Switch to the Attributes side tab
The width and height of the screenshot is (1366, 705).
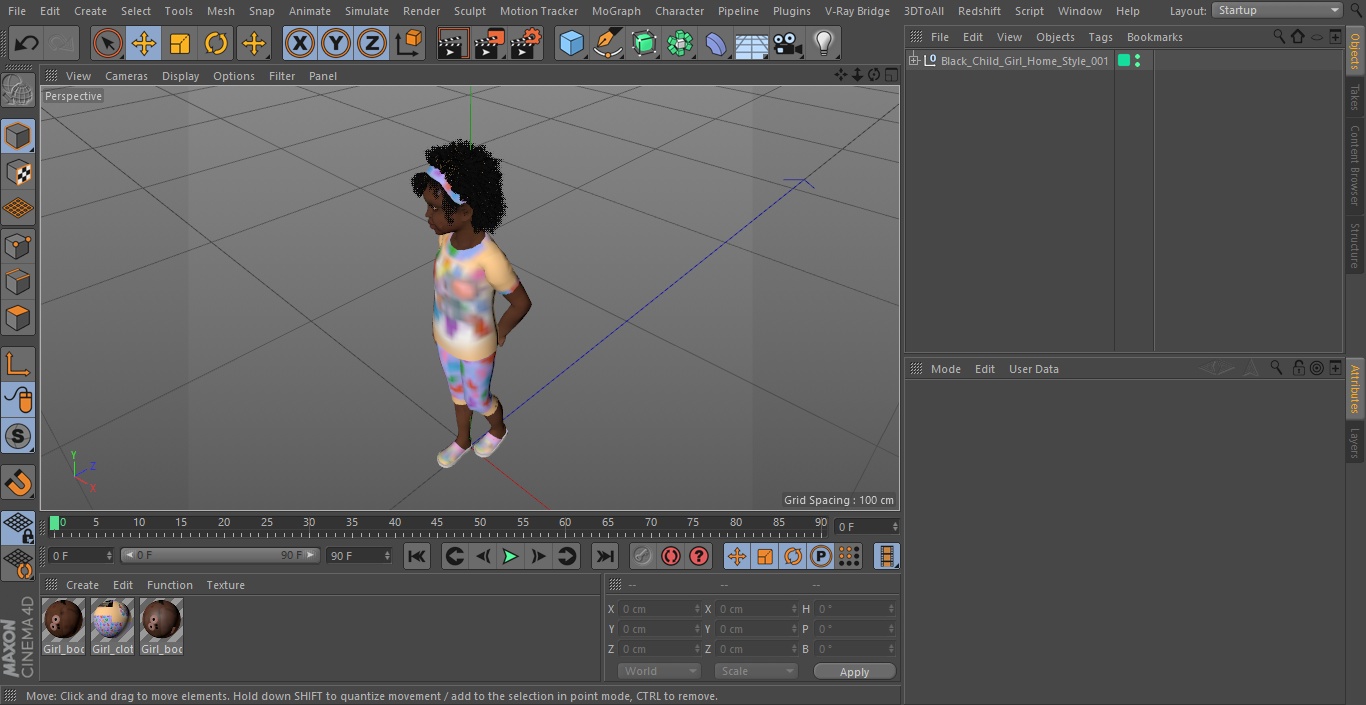[1355, 389]
